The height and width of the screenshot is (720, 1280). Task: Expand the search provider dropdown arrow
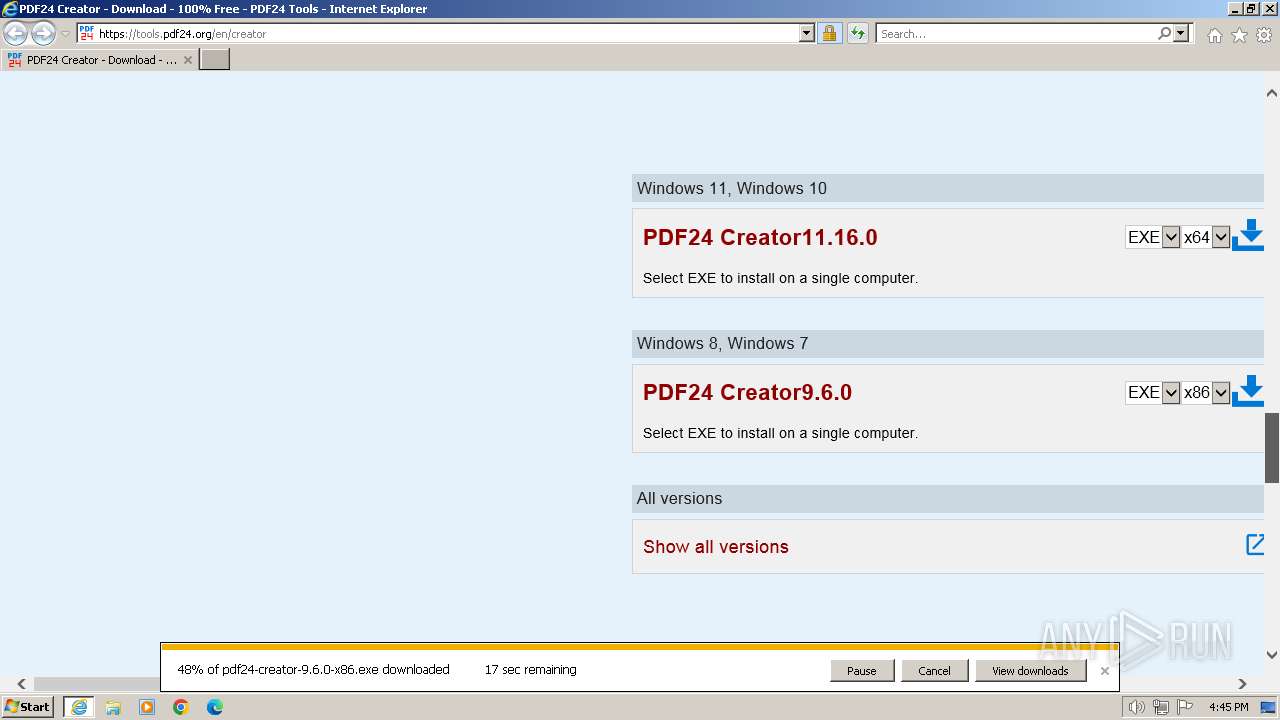(1181, 33)
